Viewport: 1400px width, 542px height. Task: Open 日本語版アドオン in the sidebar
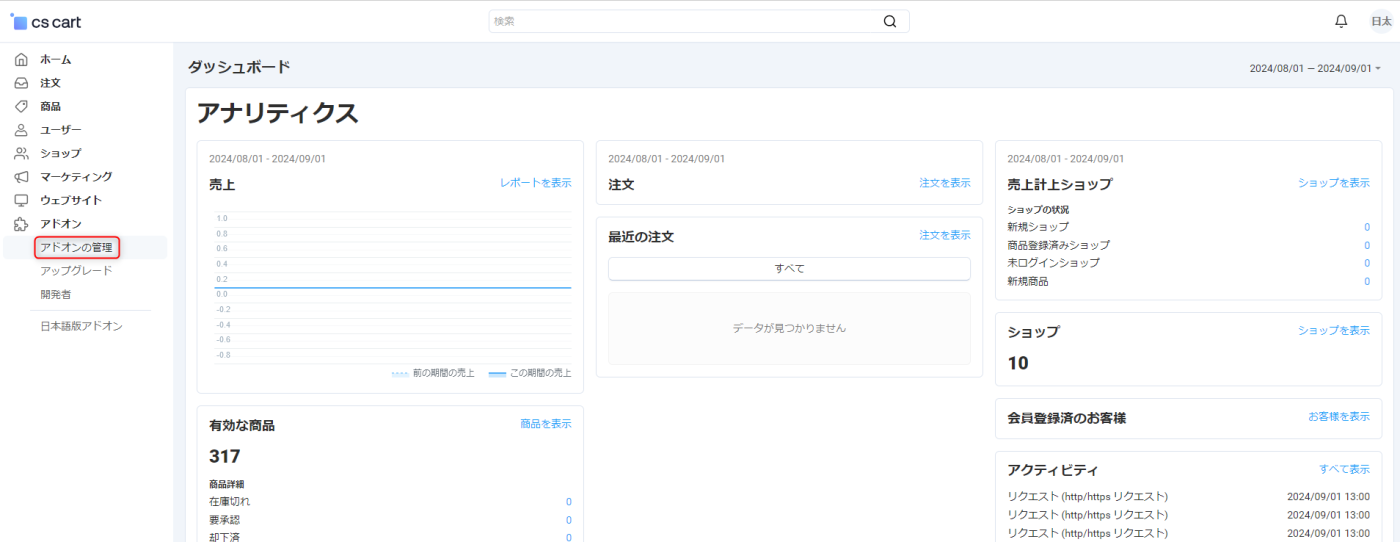click(81, 326)
